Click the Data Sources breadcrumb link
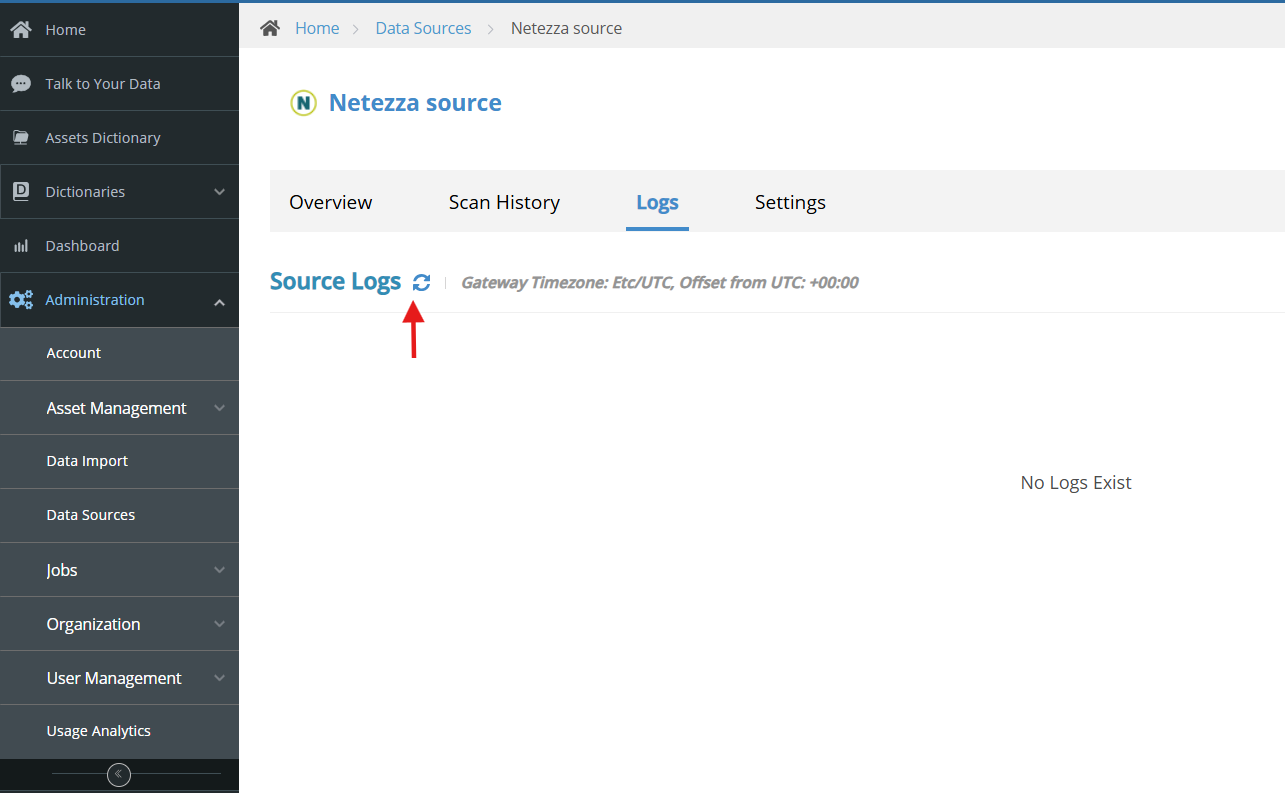 [423, 28]
